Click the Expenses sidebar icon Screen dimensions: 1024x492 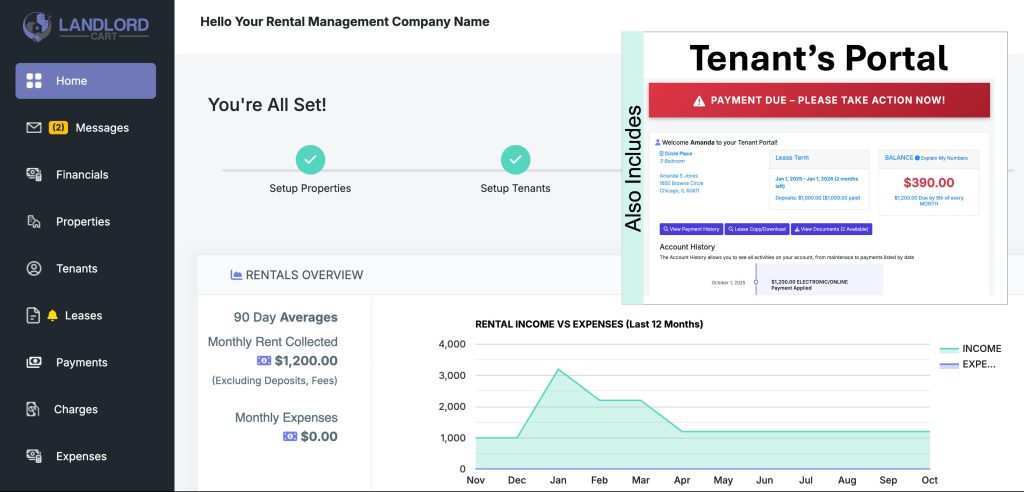[34, 457]
